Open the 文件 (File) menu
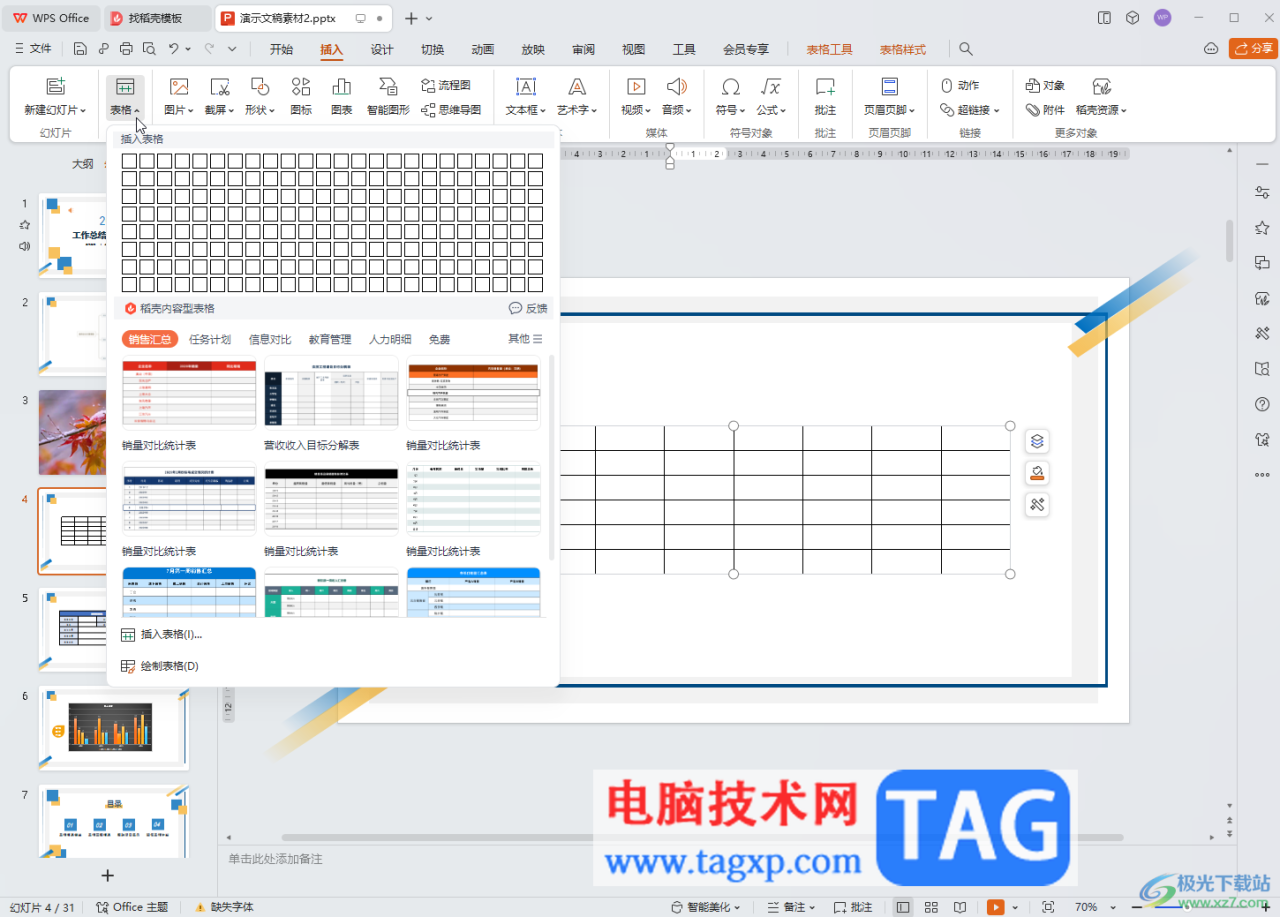The image size is (1280, 917). coord(34,49)
